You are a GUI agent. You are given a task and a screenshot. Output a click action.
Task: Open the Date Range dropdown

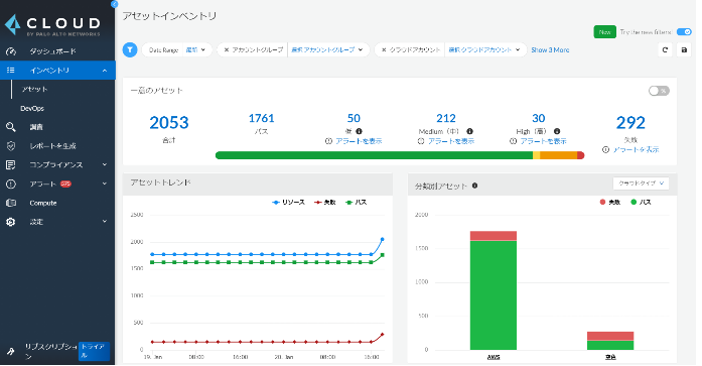pyautogui.click(x=177, y=50)
